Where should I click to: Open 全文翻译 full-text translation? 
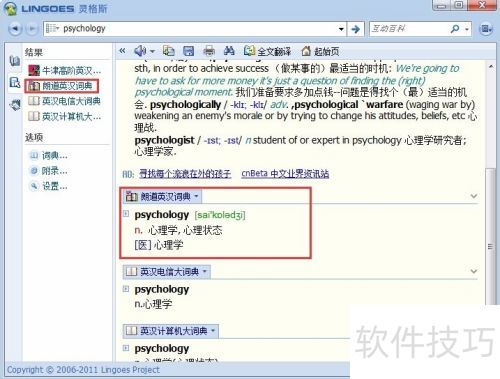[267, 51]
